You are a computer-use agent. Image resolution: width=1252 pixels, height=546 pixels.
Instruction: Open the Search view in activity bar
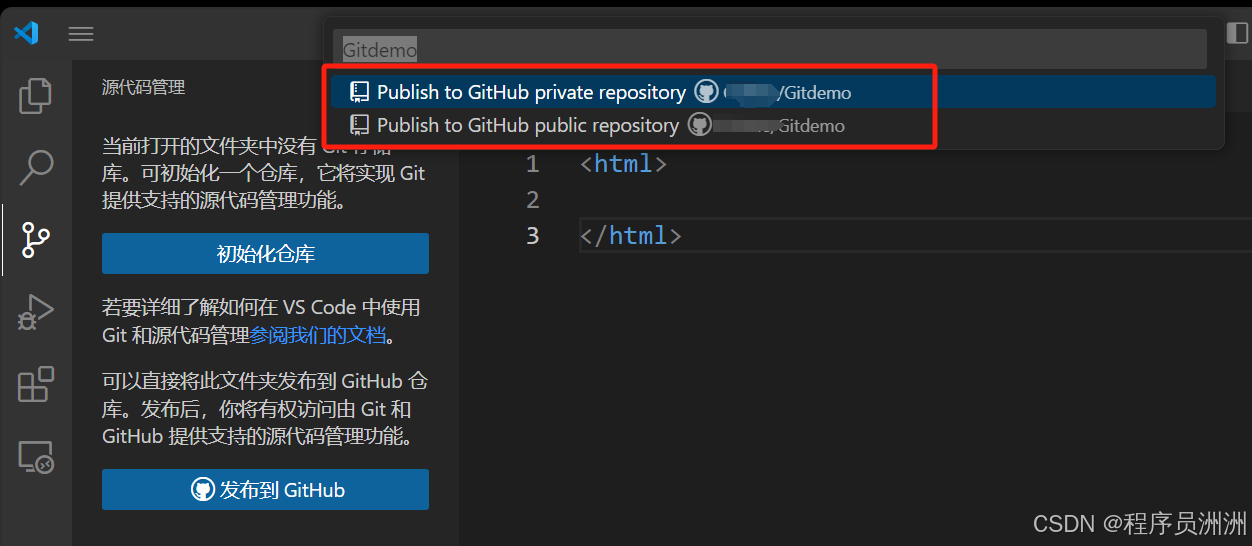point(36,167)
